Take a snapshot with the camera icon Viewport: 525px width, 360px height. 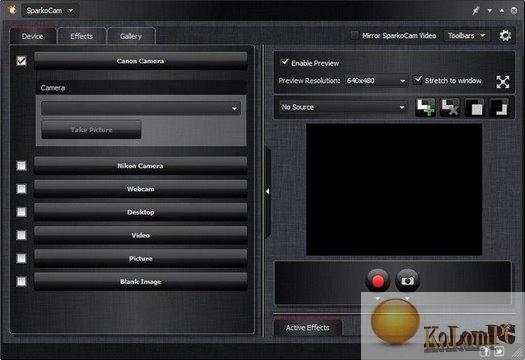coord(407,280)
